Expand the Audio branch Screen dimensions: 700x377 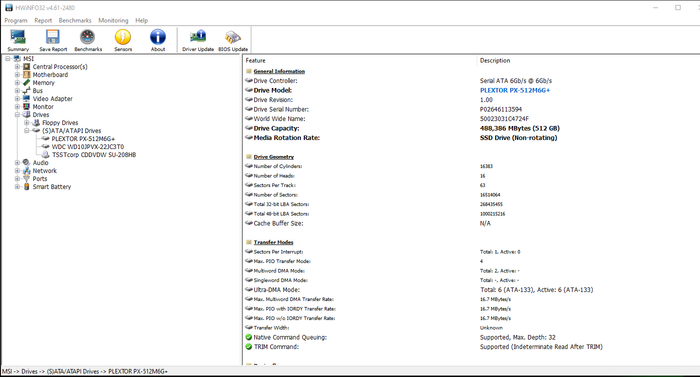pyautogui.click(x=17, y=163)
